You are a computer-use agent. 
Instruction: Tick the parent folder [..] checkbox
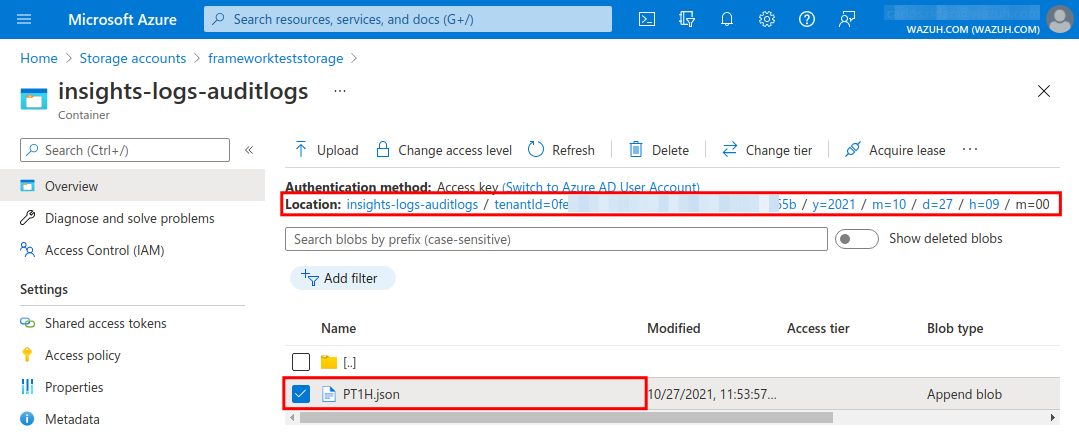tap(301, 362)
